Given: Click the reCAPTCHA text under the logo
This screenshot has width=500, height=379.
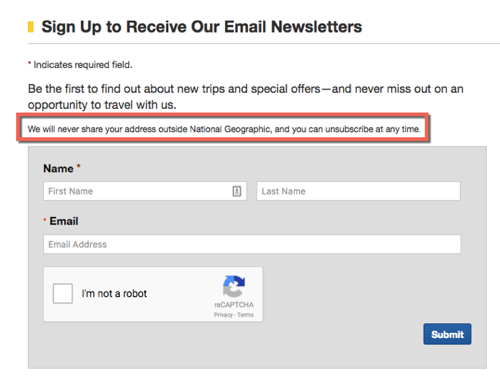Looking at the screenshot, I should click(234, 305).
